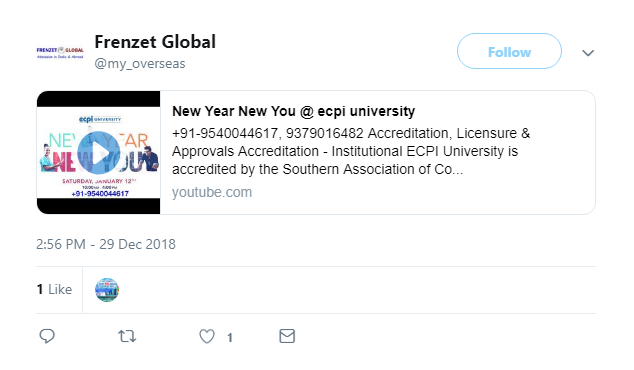Show the list under 1 Like
634x370 pixels.
point(54,289)
